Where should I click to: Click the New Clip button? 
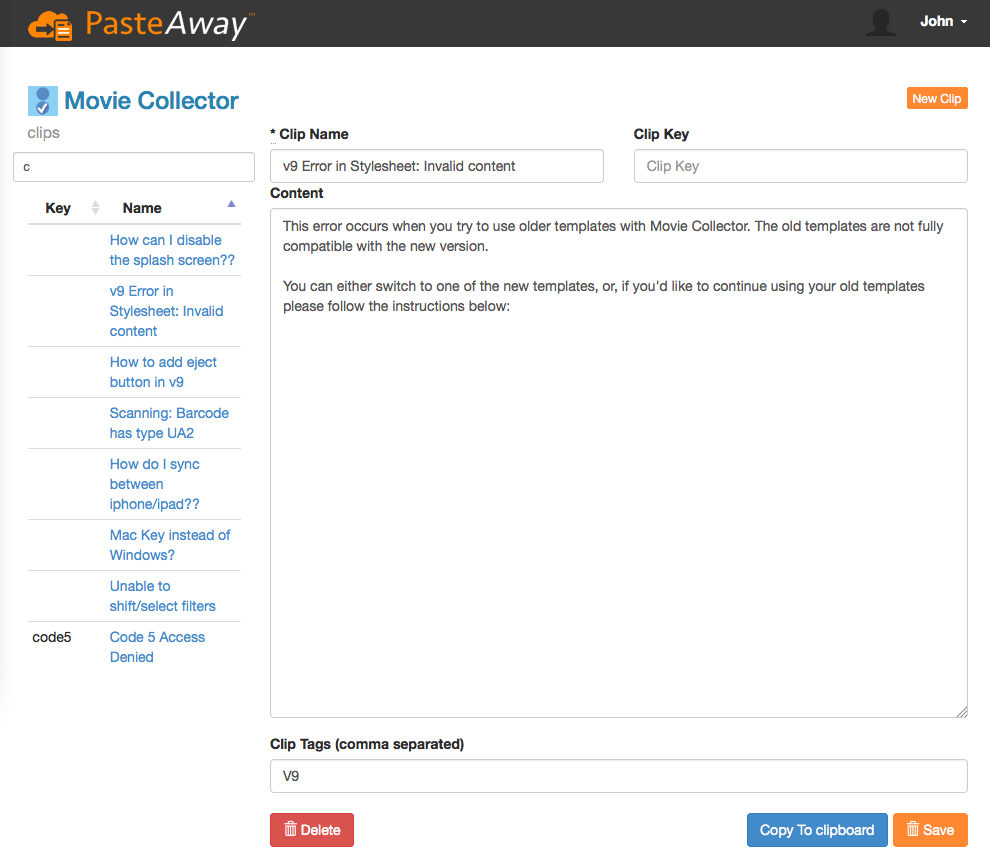tap(937, 98)
